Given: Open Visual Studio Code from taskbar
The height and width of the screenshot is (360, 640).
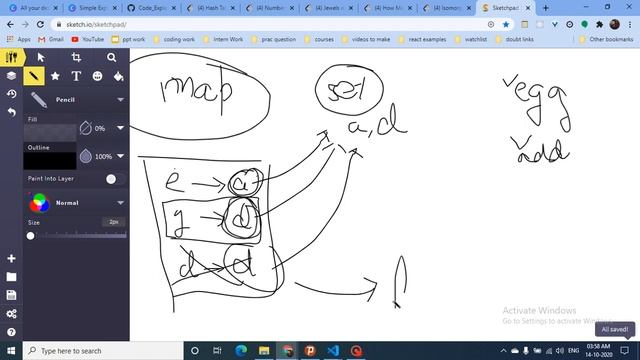Looking at the screenshot, I should (333, 351).
